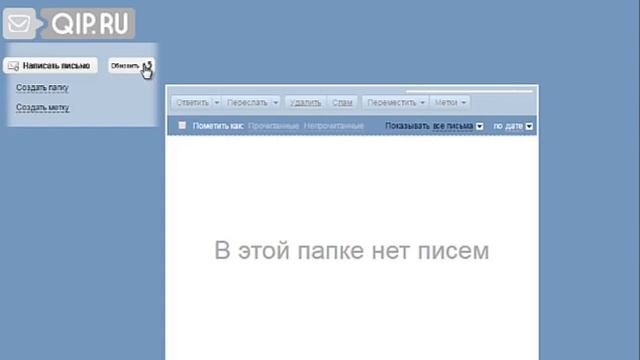
Task: Expand the Ответить dropdown arrow
Action: coord(217,102)
